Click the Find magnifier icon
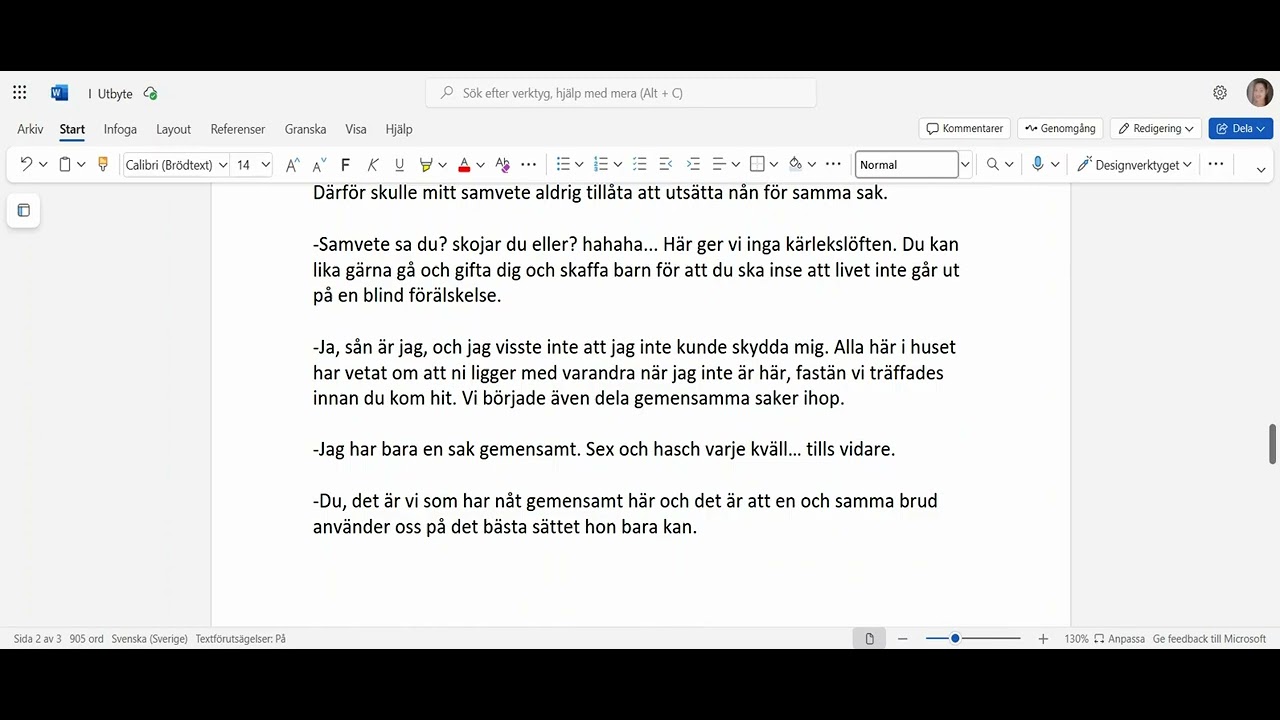Viewport: 1280px width, 720px height. (x=993, y=165)
